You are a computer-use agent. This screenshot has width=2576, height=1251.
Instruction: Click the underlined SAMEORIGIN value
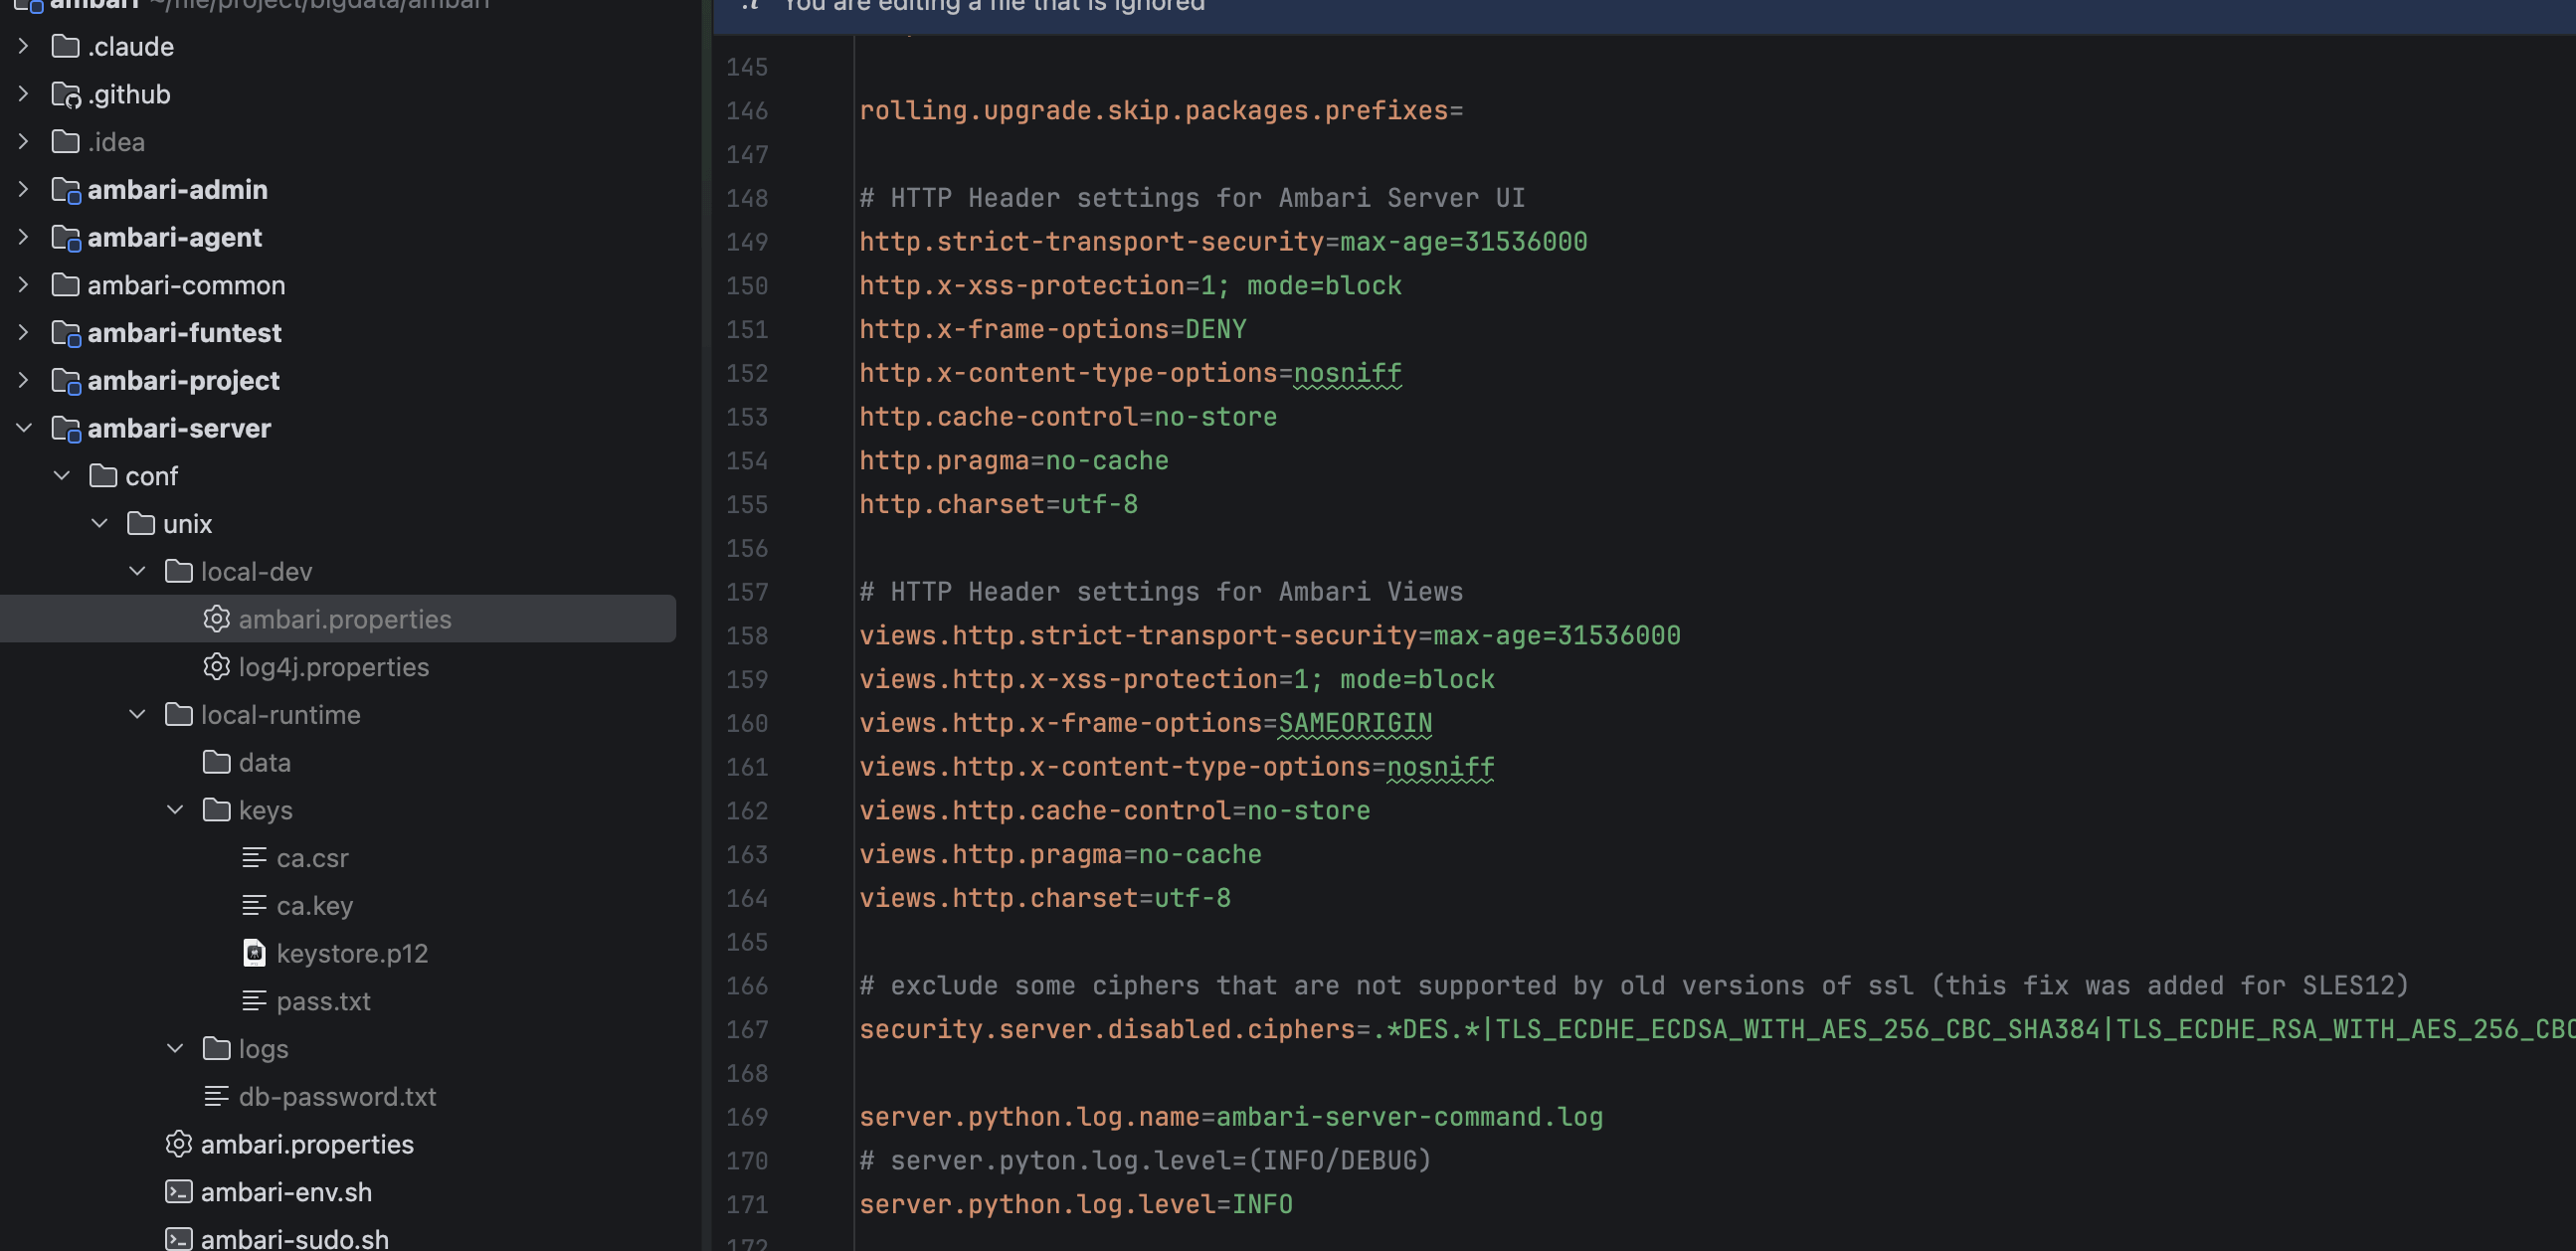click(x=1354, y=723)
